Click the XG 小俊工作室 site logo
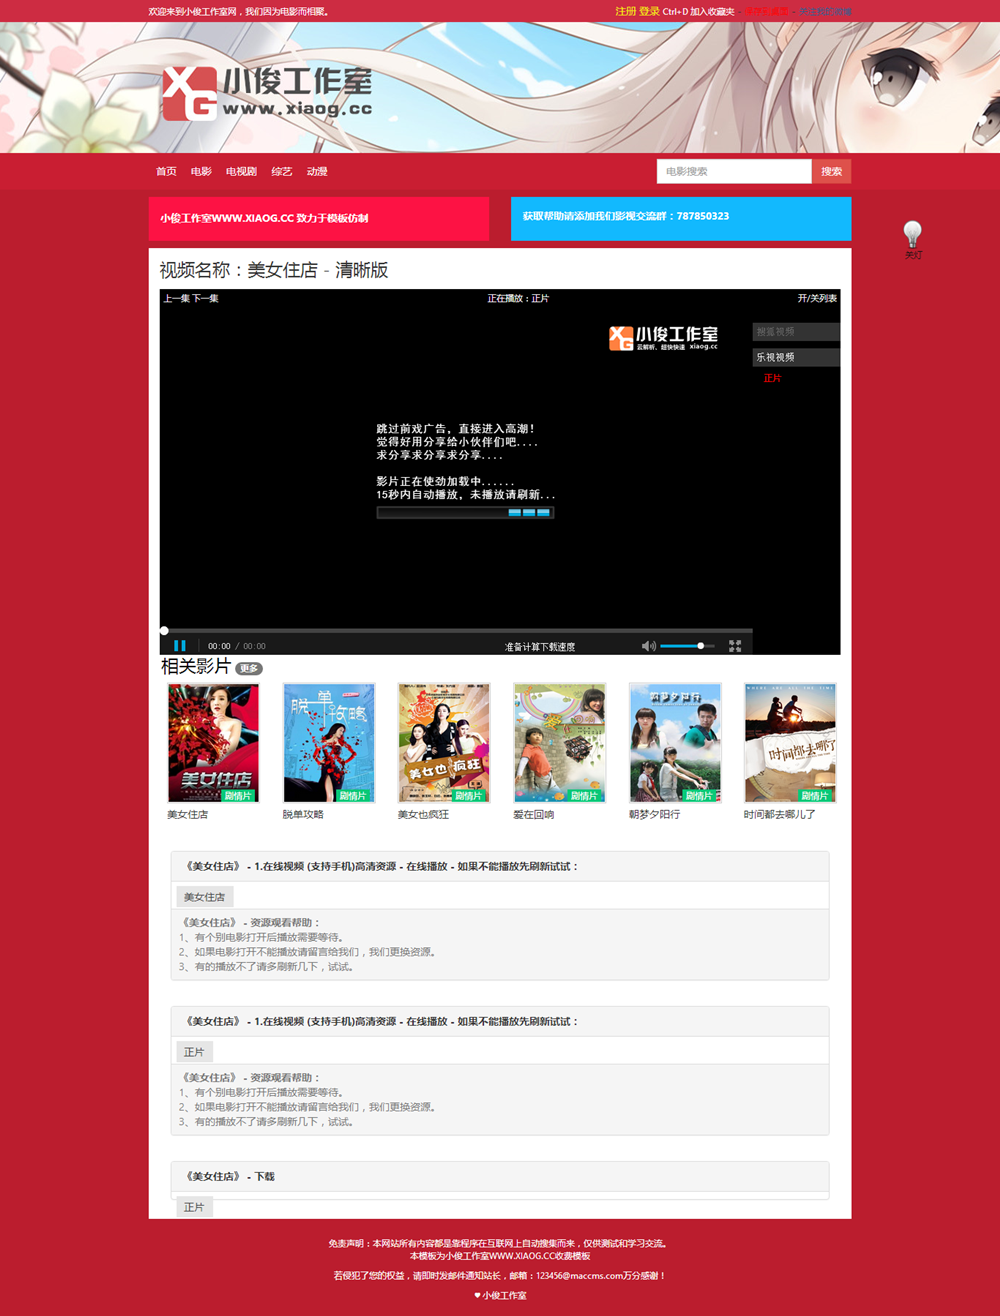The image size is (1000, 1316). pyautogui.click(x=267, y=93)
